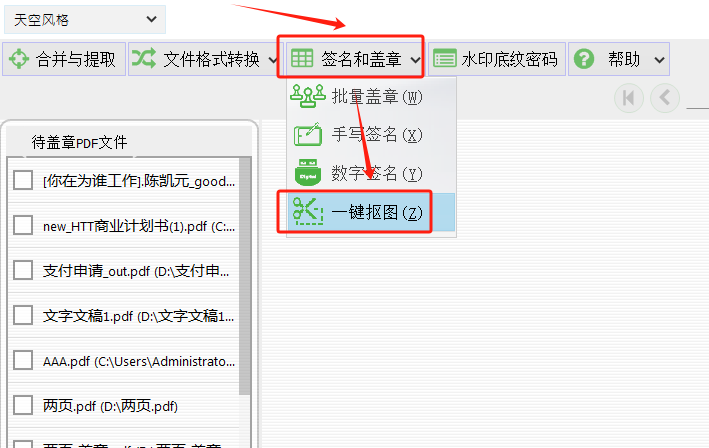This screenshot has width=709, height=448.
Task: Open the 合并与提取 toolbar button
Action: [x=64, y=59]
